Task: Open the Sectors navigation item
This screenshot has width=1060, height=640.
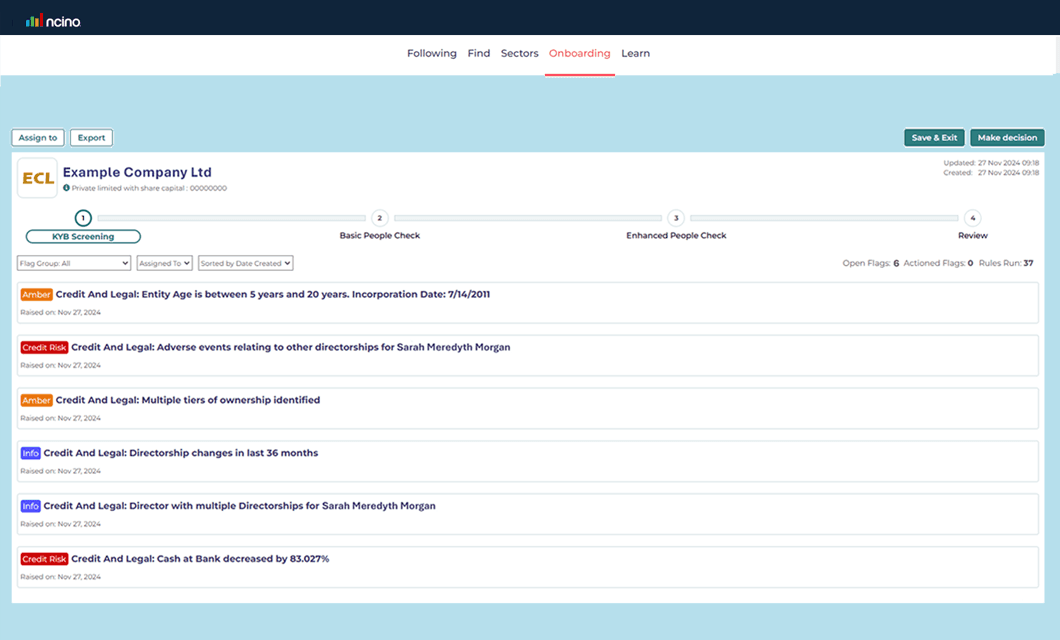Action: coord(519,53)
